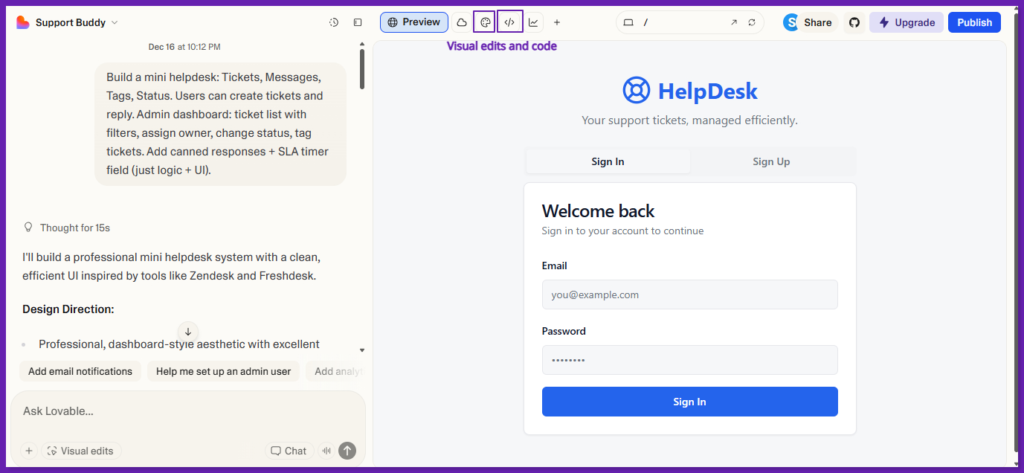Screen dimensions: 1024x473
Task: Toggle Chat mode button
Action: 287,451
